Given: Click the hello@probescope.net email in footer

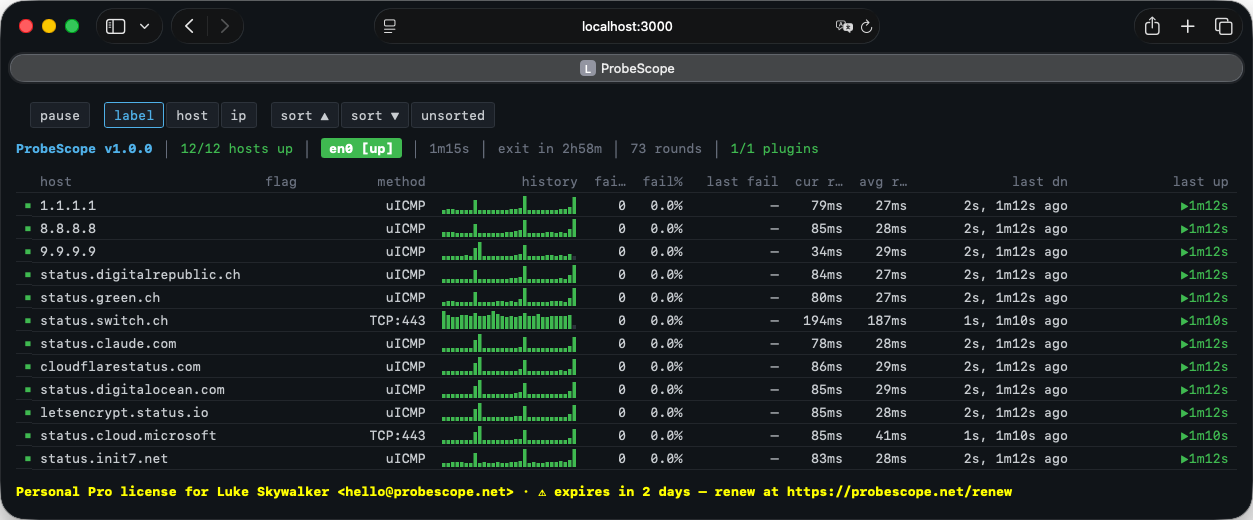Looking at the screenshot, I should tap(425, 492).
